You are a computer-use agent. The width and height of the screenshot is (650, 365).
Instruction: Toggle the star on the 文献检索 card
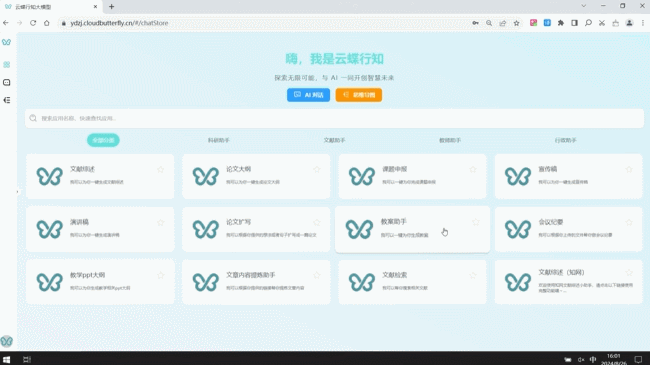(473, 275)
